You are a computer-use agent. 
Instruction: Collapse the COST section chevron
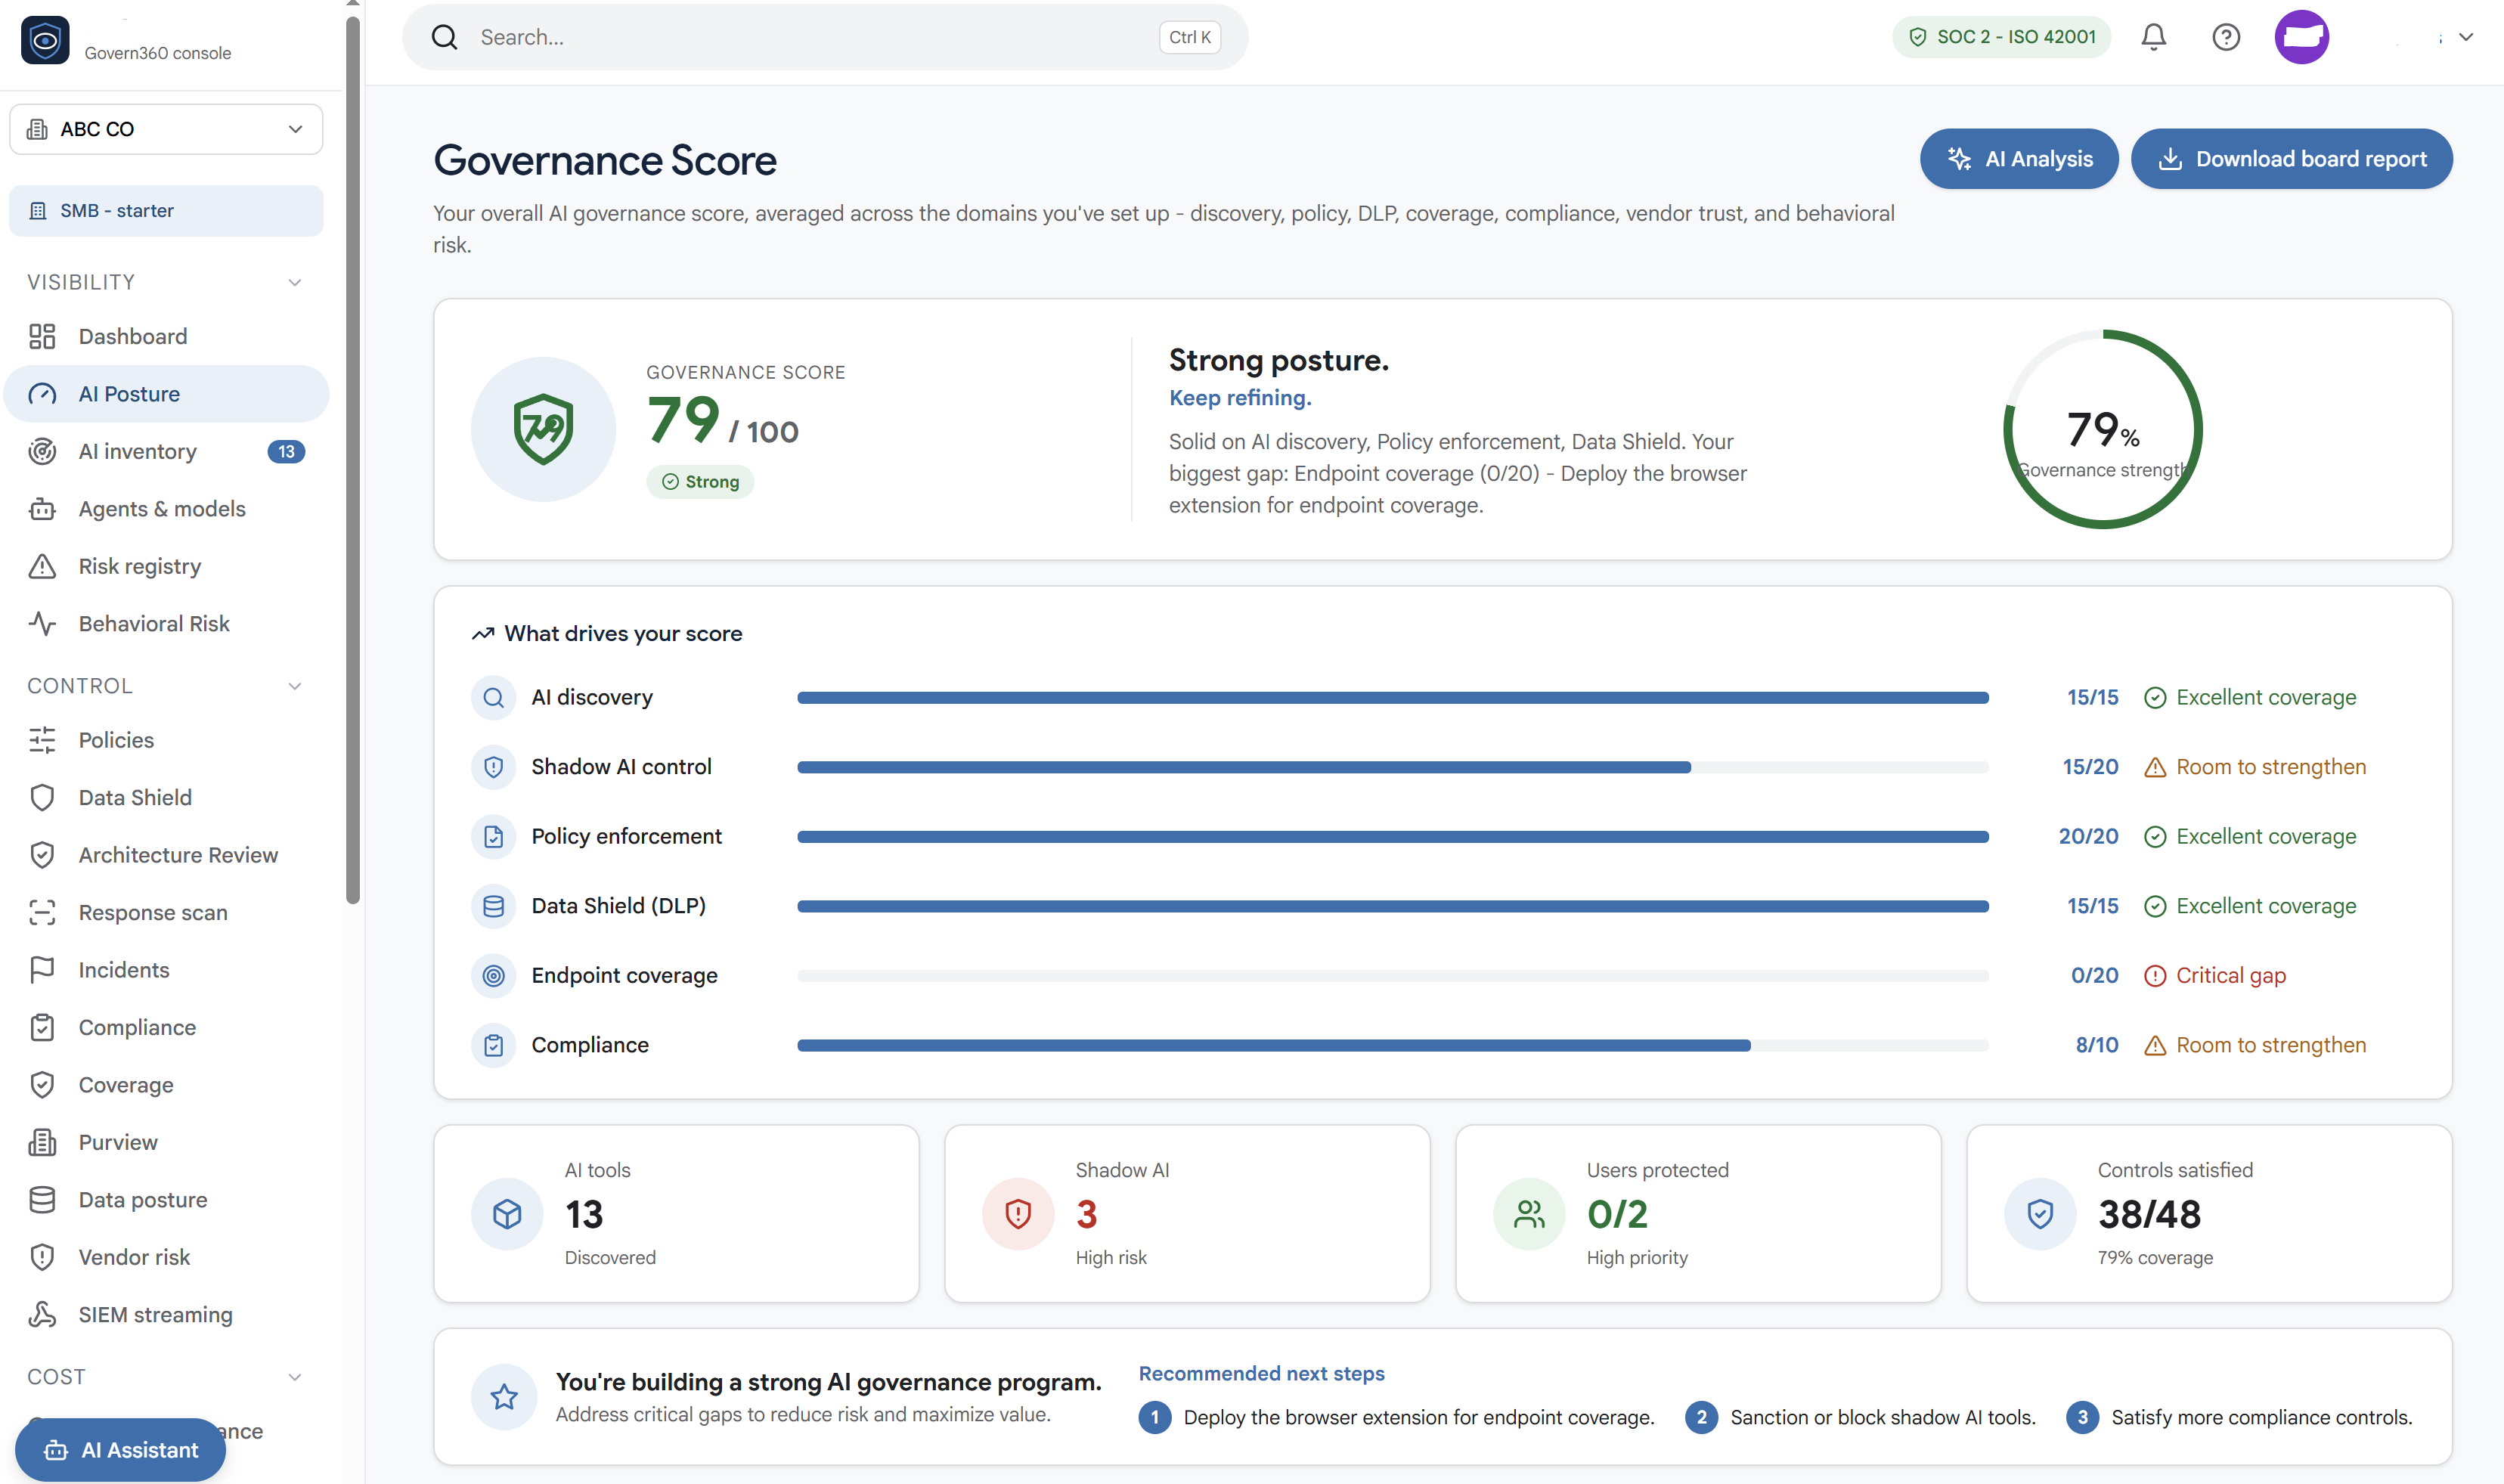click(x=295, y=1377)
